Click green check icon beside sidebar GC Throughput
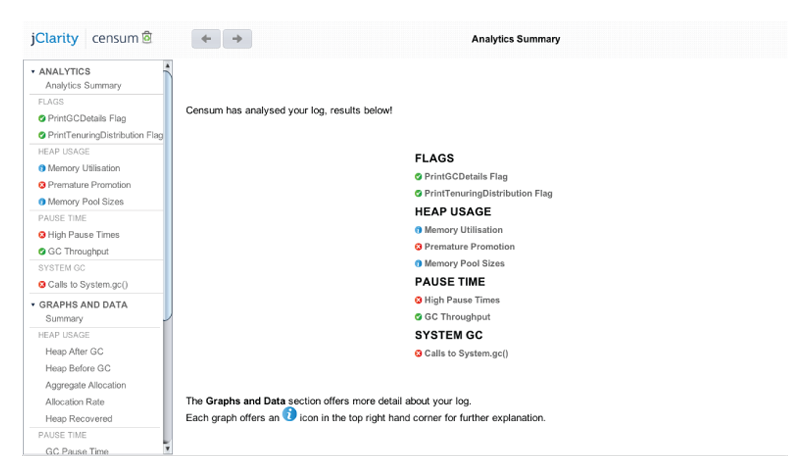This screenshot has height=461, width=810. pyautogui.click(x=42, y=251)
